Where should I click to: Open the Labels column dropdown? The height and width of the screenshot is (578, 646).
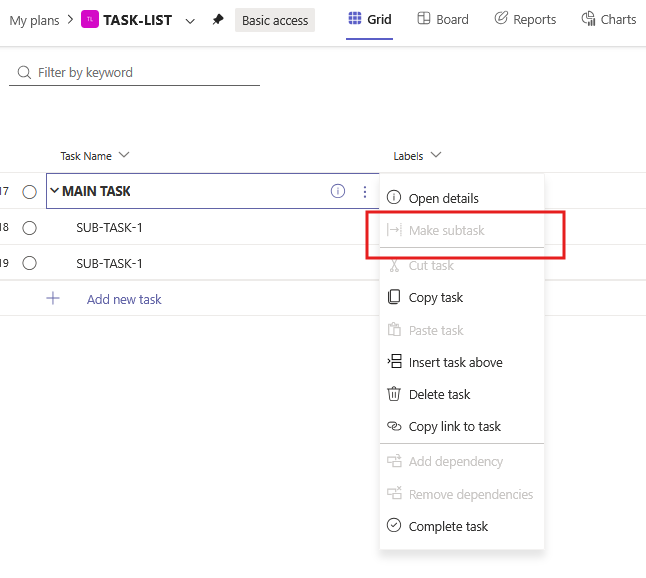point(436,155)
